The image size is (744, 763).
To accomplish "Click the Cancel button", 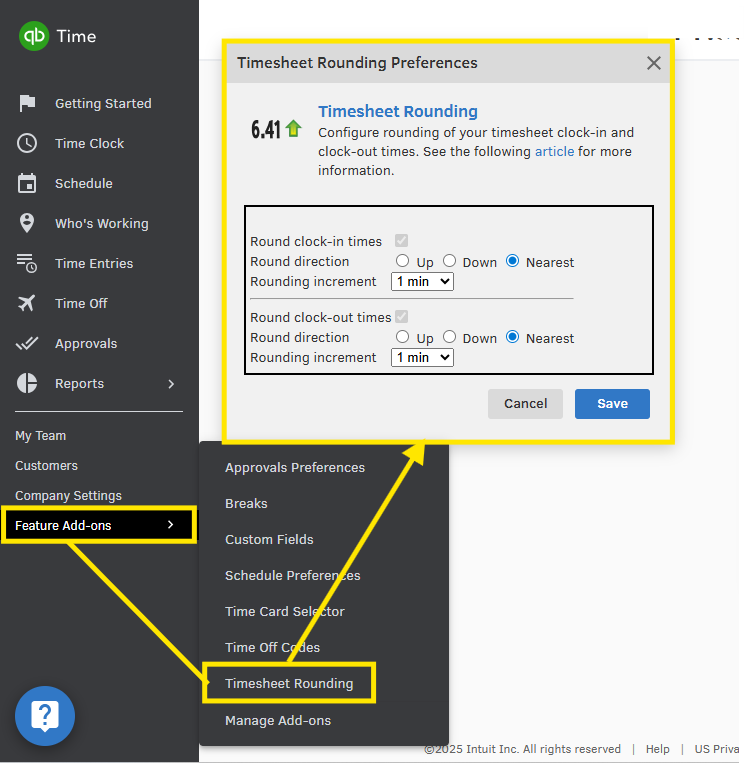I will pos(526,404).
